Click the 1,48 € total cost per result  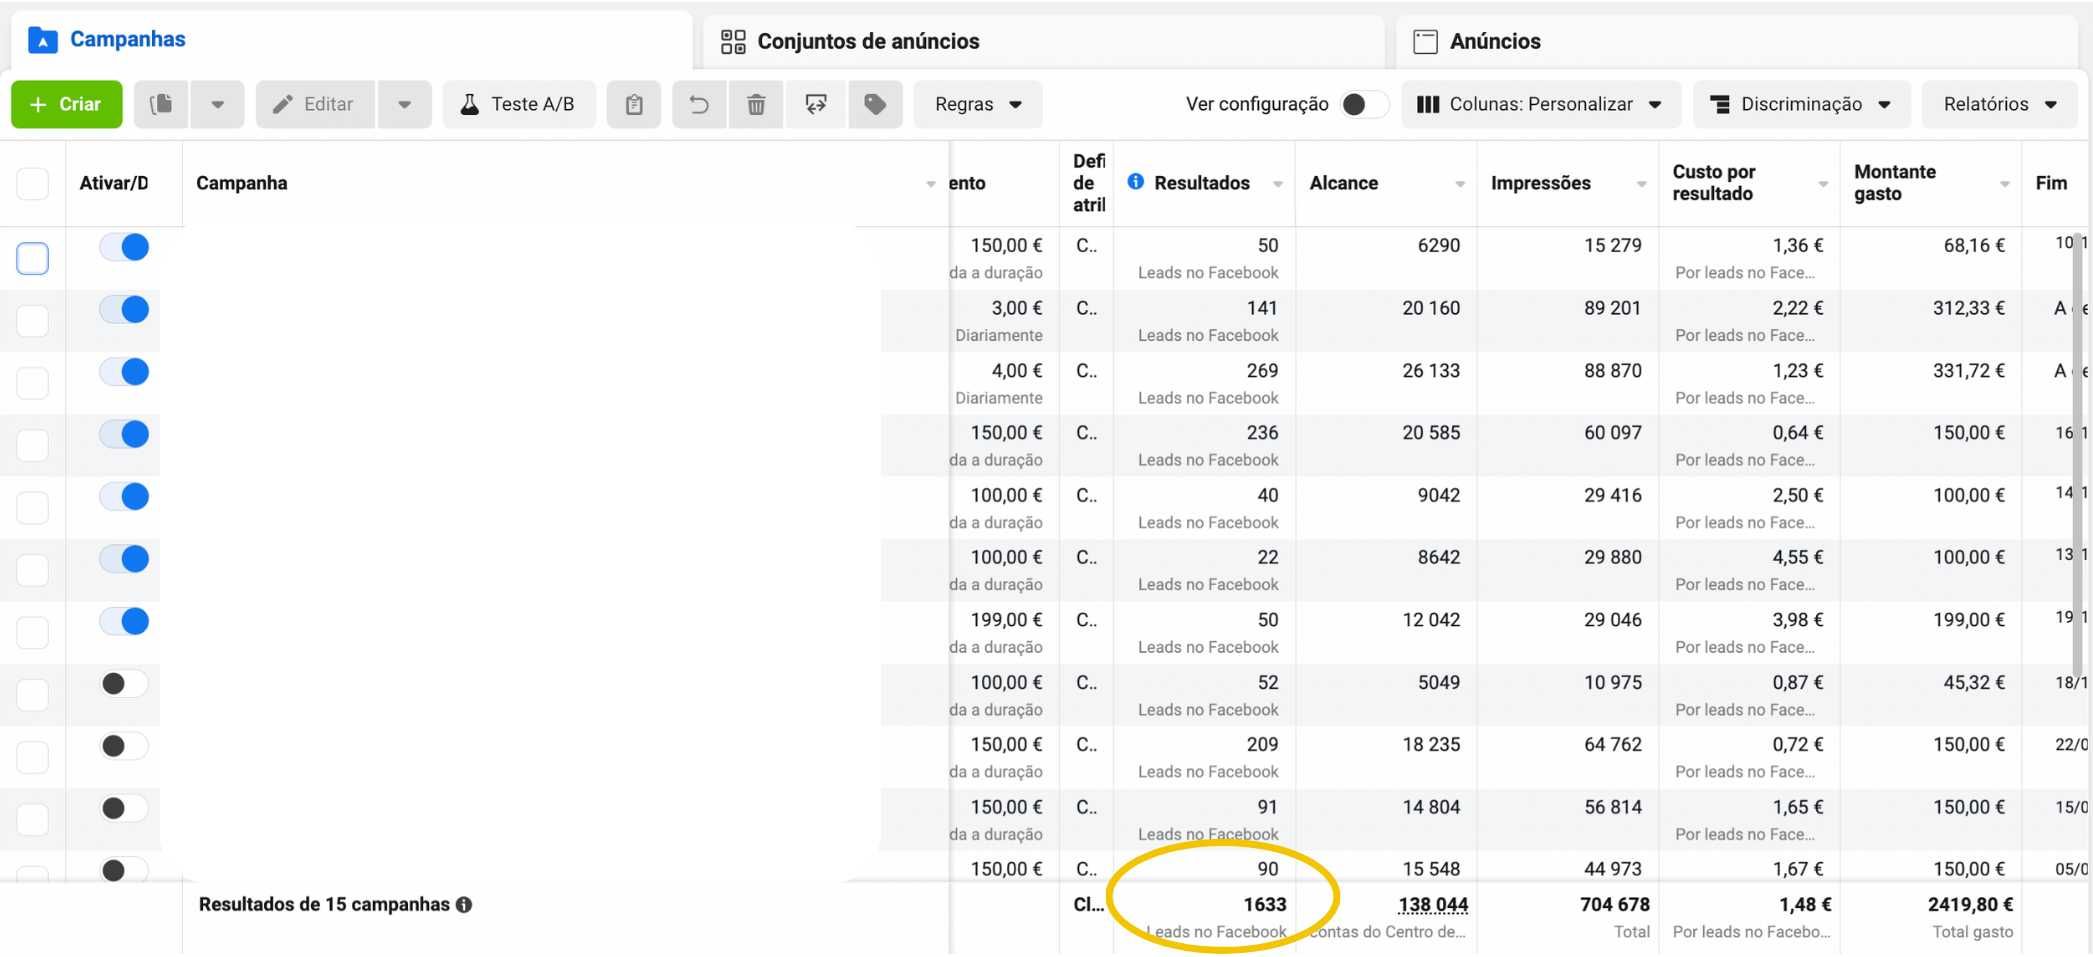tap(1805, 904)
